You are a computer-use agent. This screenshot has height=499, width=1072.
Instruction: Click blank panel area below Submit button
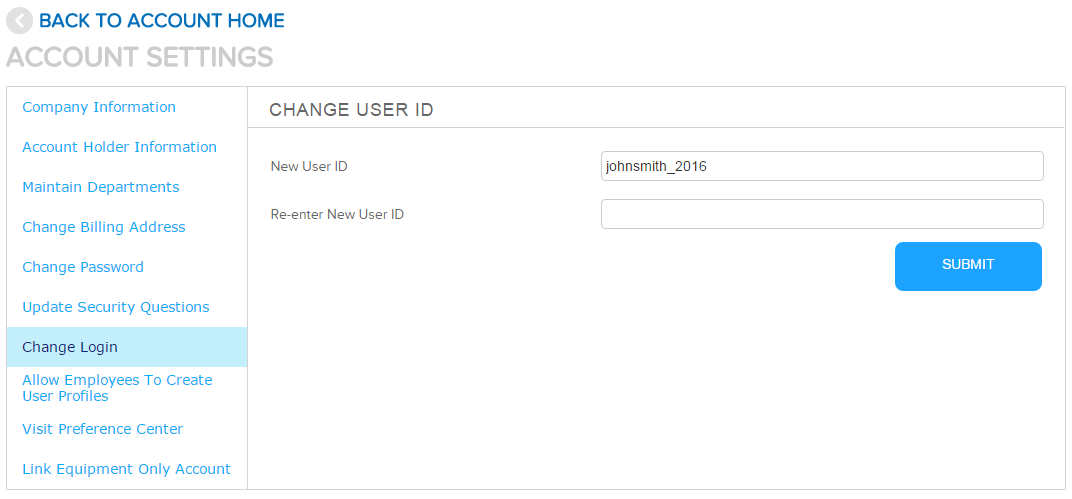(x=655, y=390)
